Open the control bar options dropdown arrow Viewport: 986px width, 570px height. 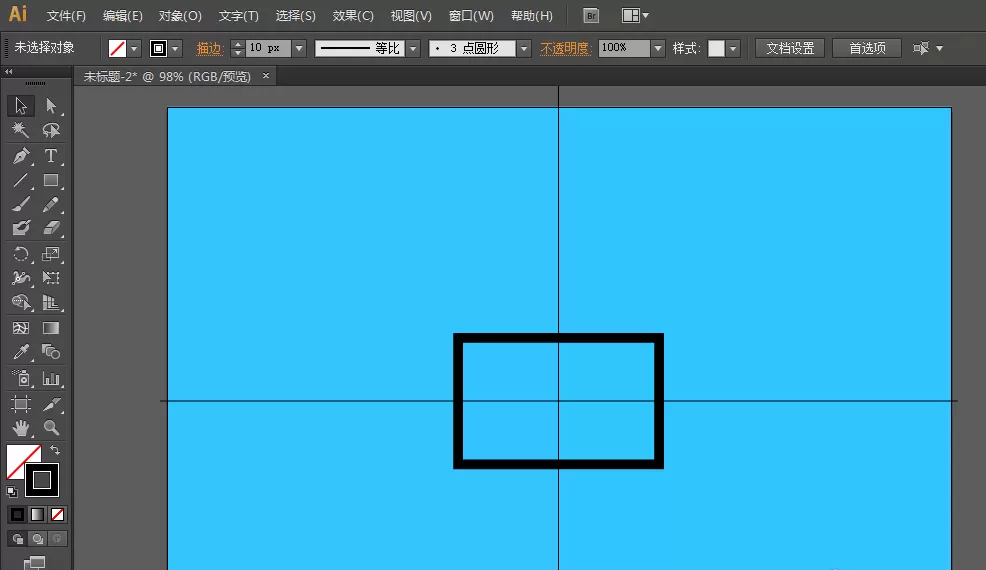click(939, 48)
